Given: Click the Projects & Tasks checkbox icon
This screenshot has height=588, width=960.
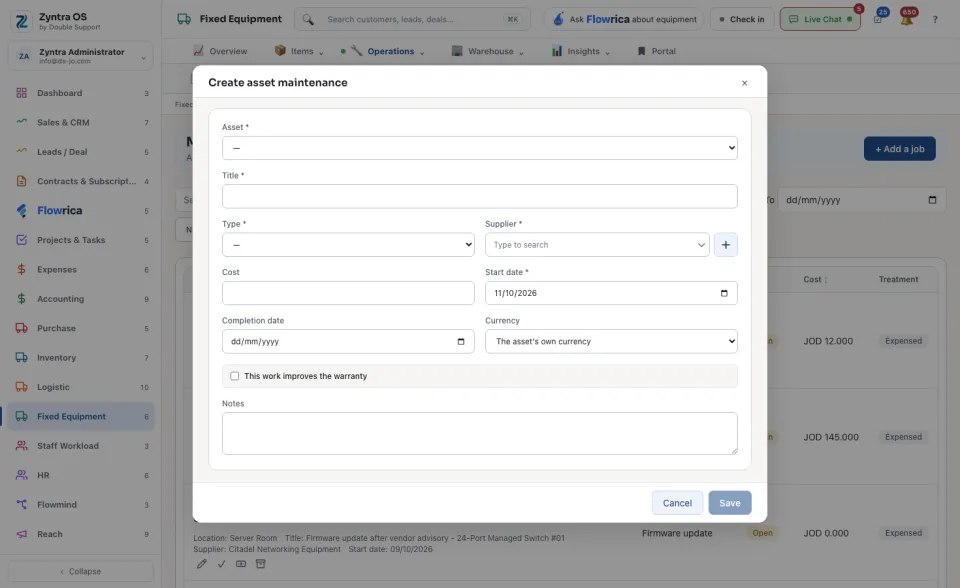Looking at the screenshot, I should (21, 240).
